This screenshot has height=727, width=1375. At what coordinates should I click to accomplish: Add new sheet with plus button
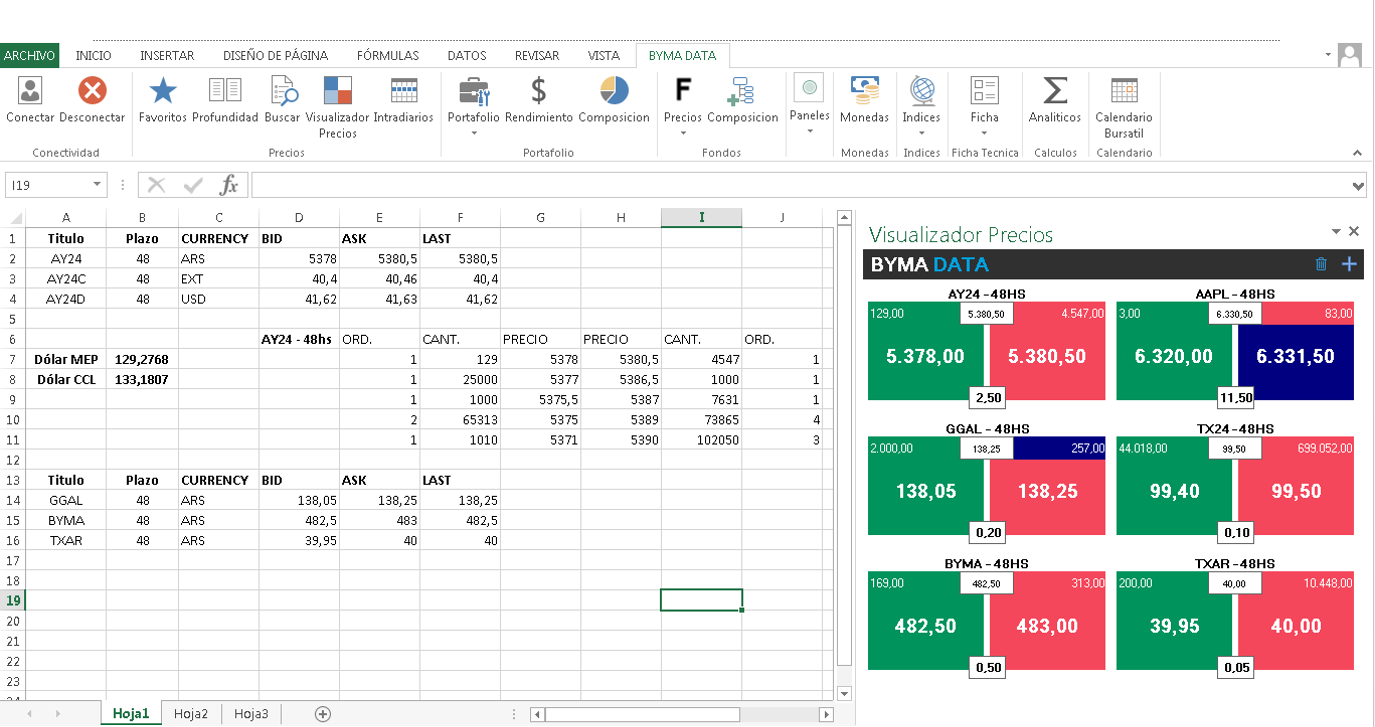pyautogui.click(x=322, y=713)
